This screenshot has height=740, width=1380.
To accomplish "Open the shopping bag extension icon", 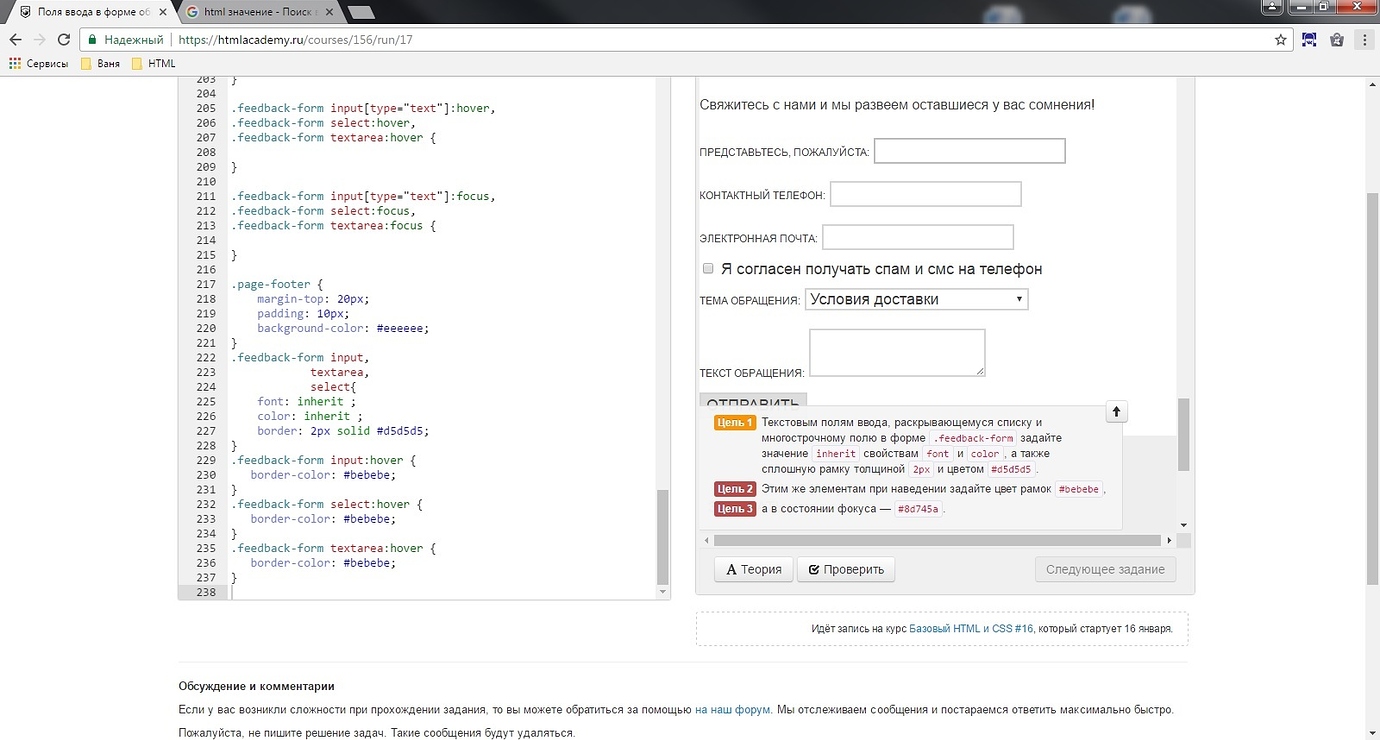I will 1337,40.
